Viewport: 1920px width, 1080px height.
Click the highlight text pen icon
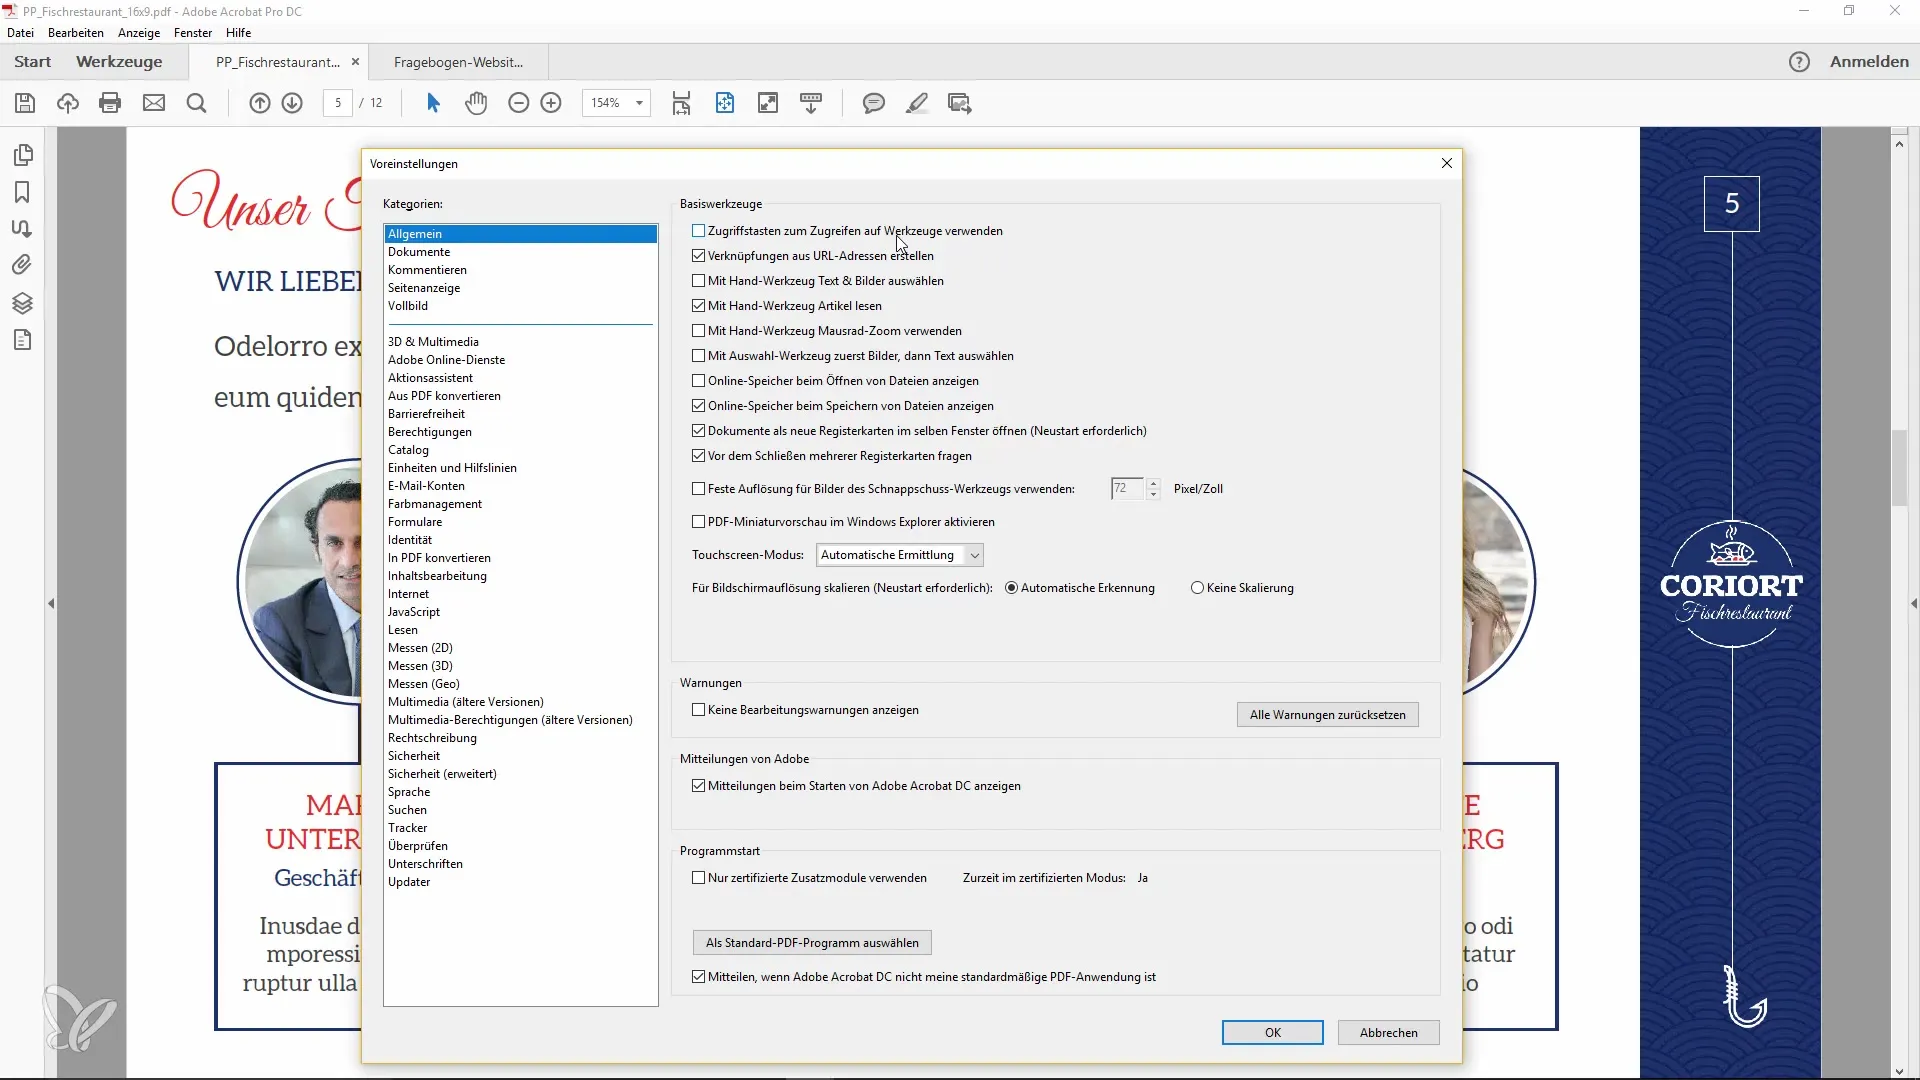(x=917, y=103)
